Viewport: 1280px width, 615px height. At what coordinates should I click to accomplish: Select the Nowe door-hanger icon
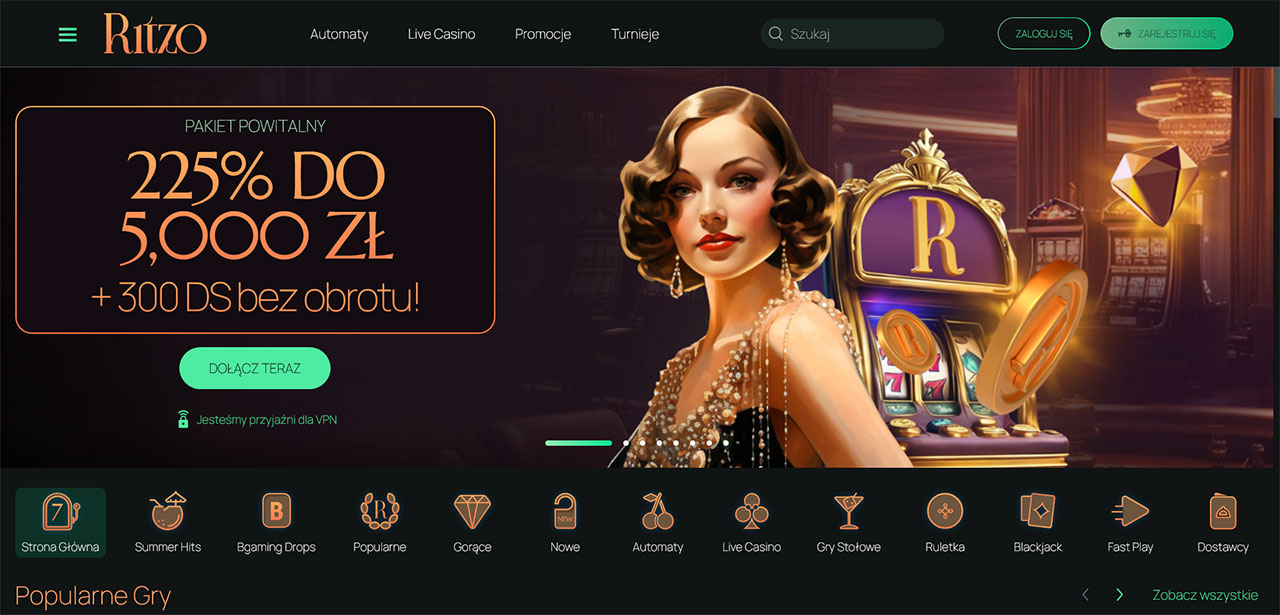coord(565,511)
